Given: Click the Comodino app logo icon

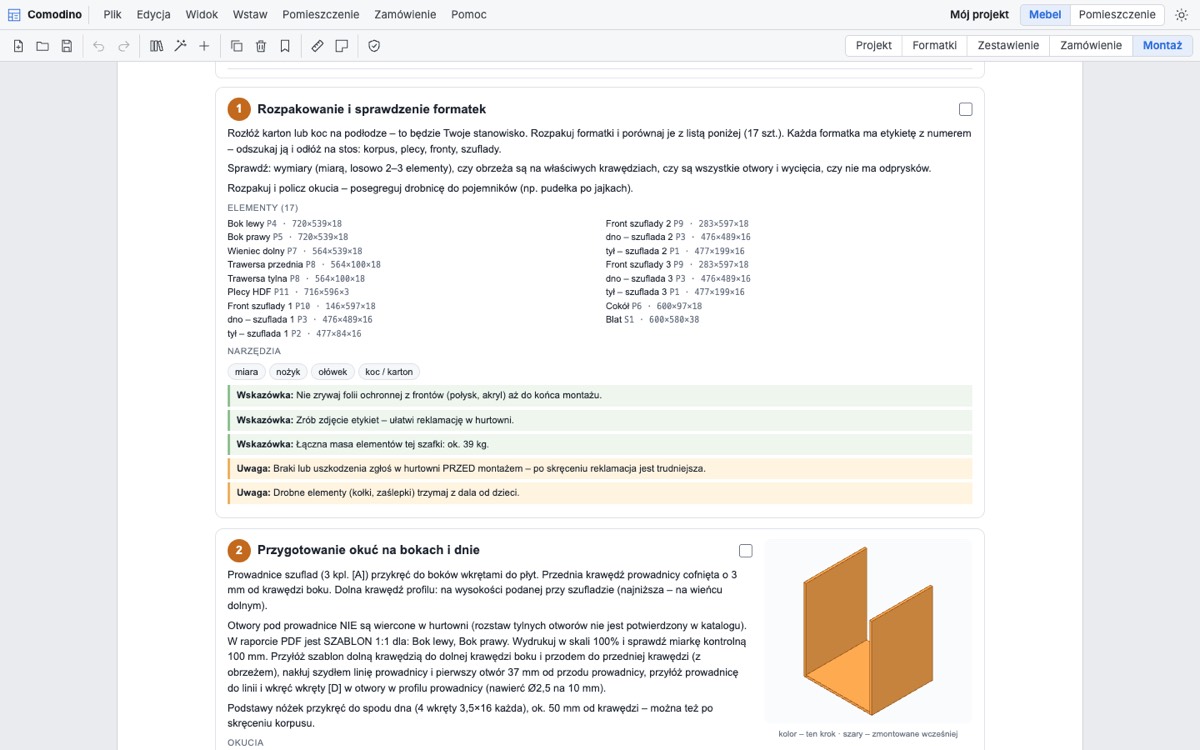Looking at the screenshot, I should pyautogui.click(x=14, y=15).
